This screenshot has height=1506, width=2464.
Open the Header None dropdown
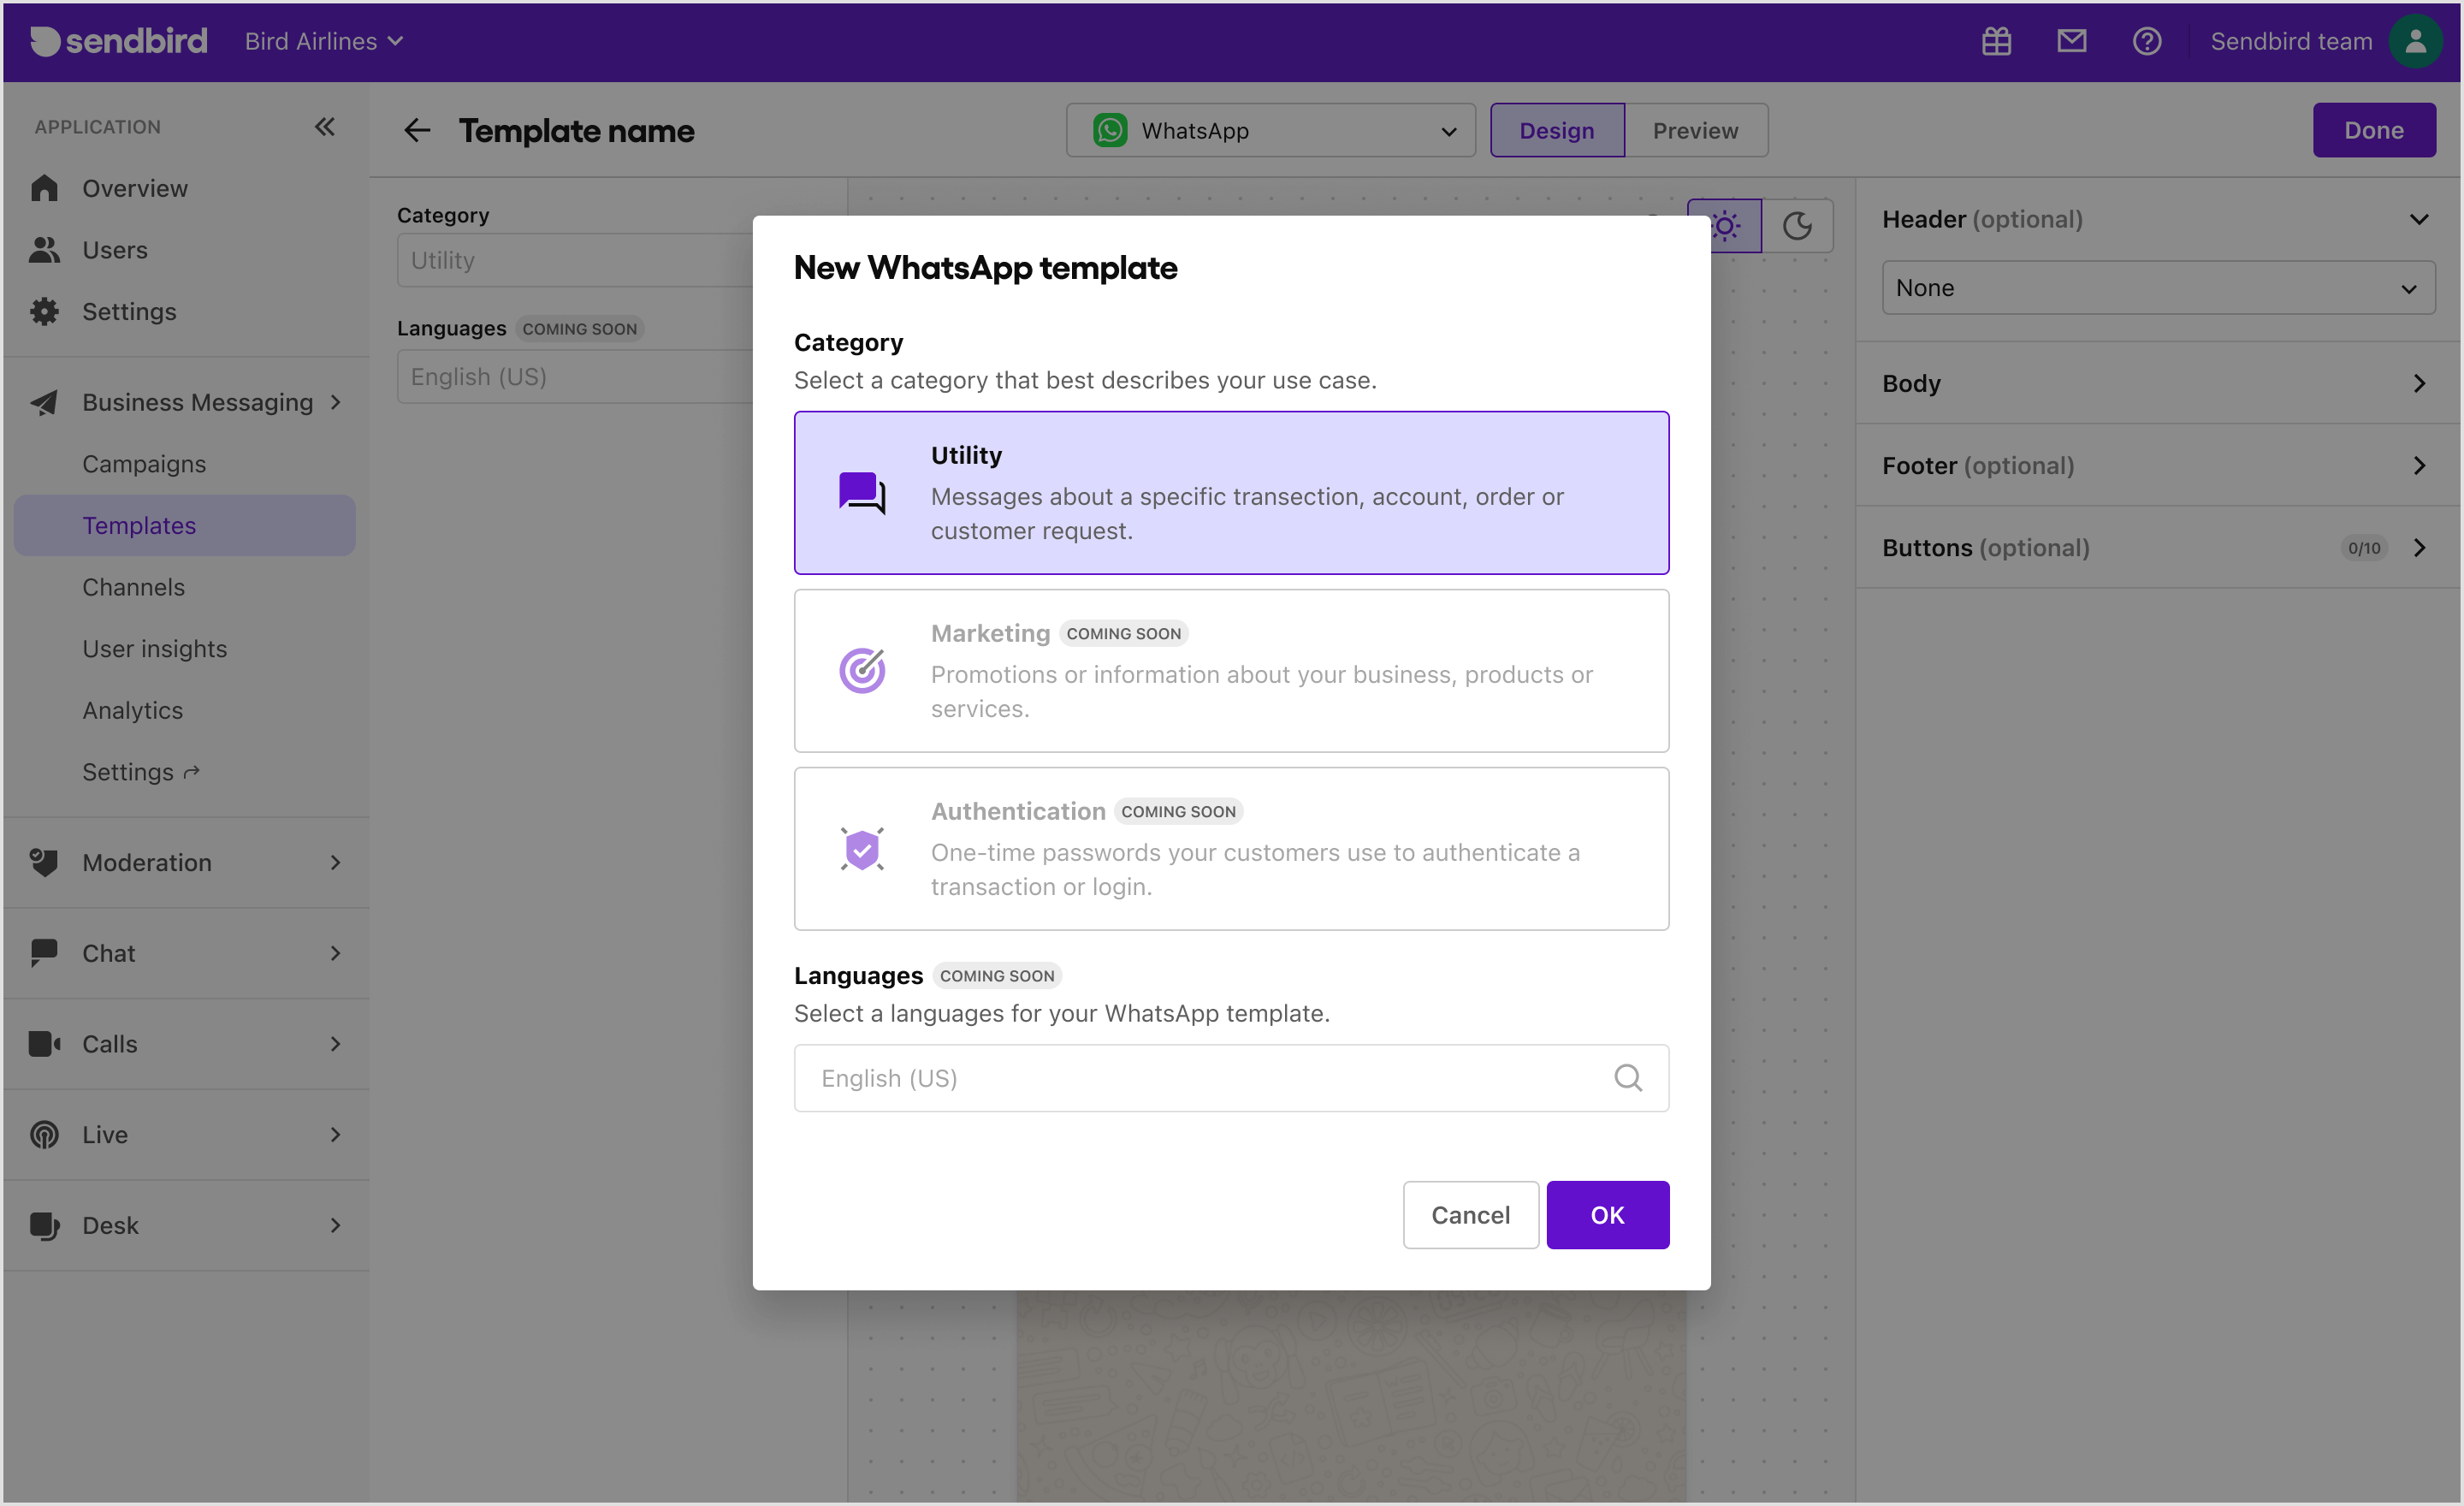click(x=2156, y=287)
